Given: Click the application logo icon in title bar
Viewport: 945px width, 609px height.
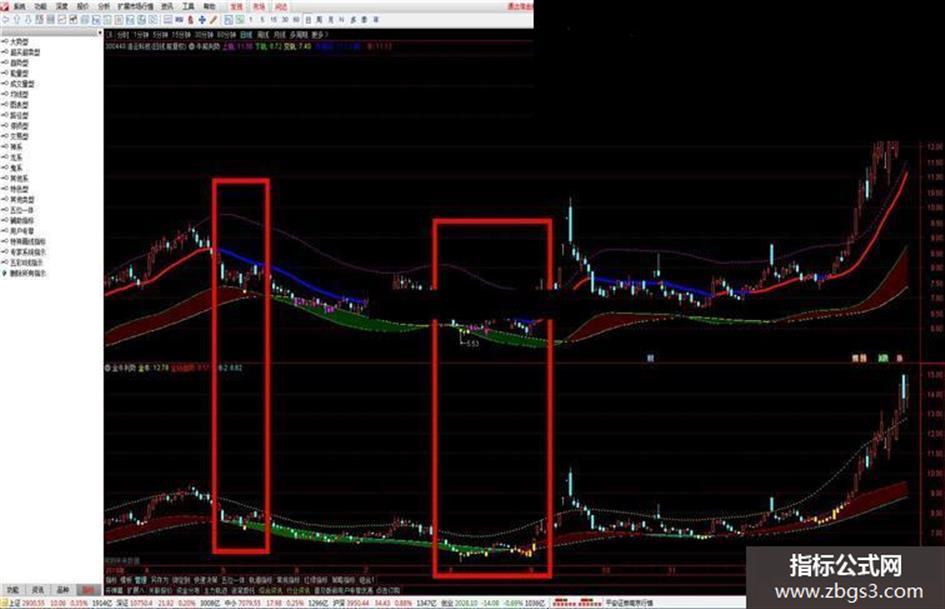Looking at the screenshot, I should 4,6.
